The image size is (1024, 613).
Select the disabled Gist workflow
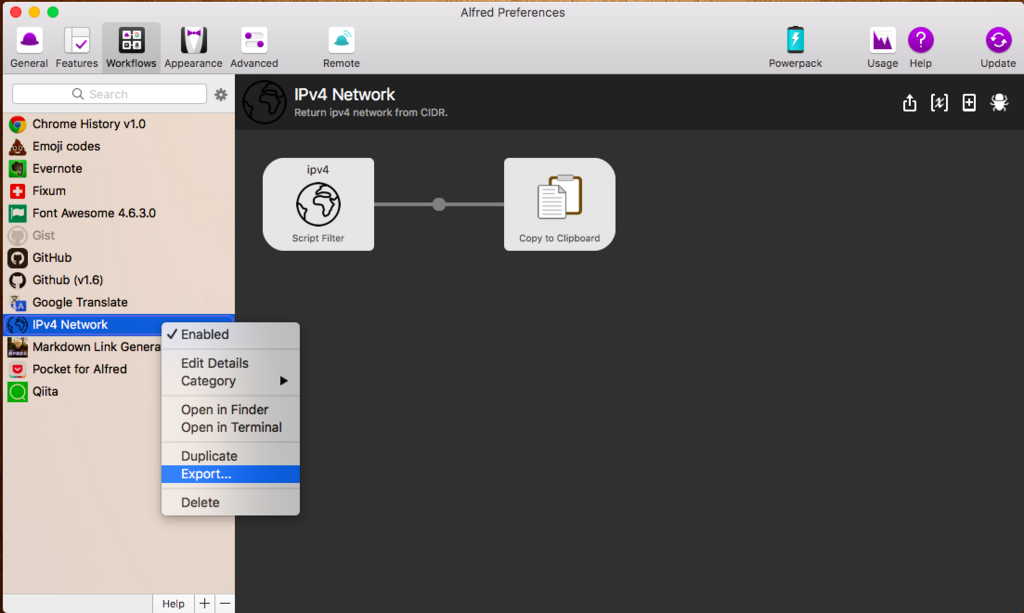(119, 235)
